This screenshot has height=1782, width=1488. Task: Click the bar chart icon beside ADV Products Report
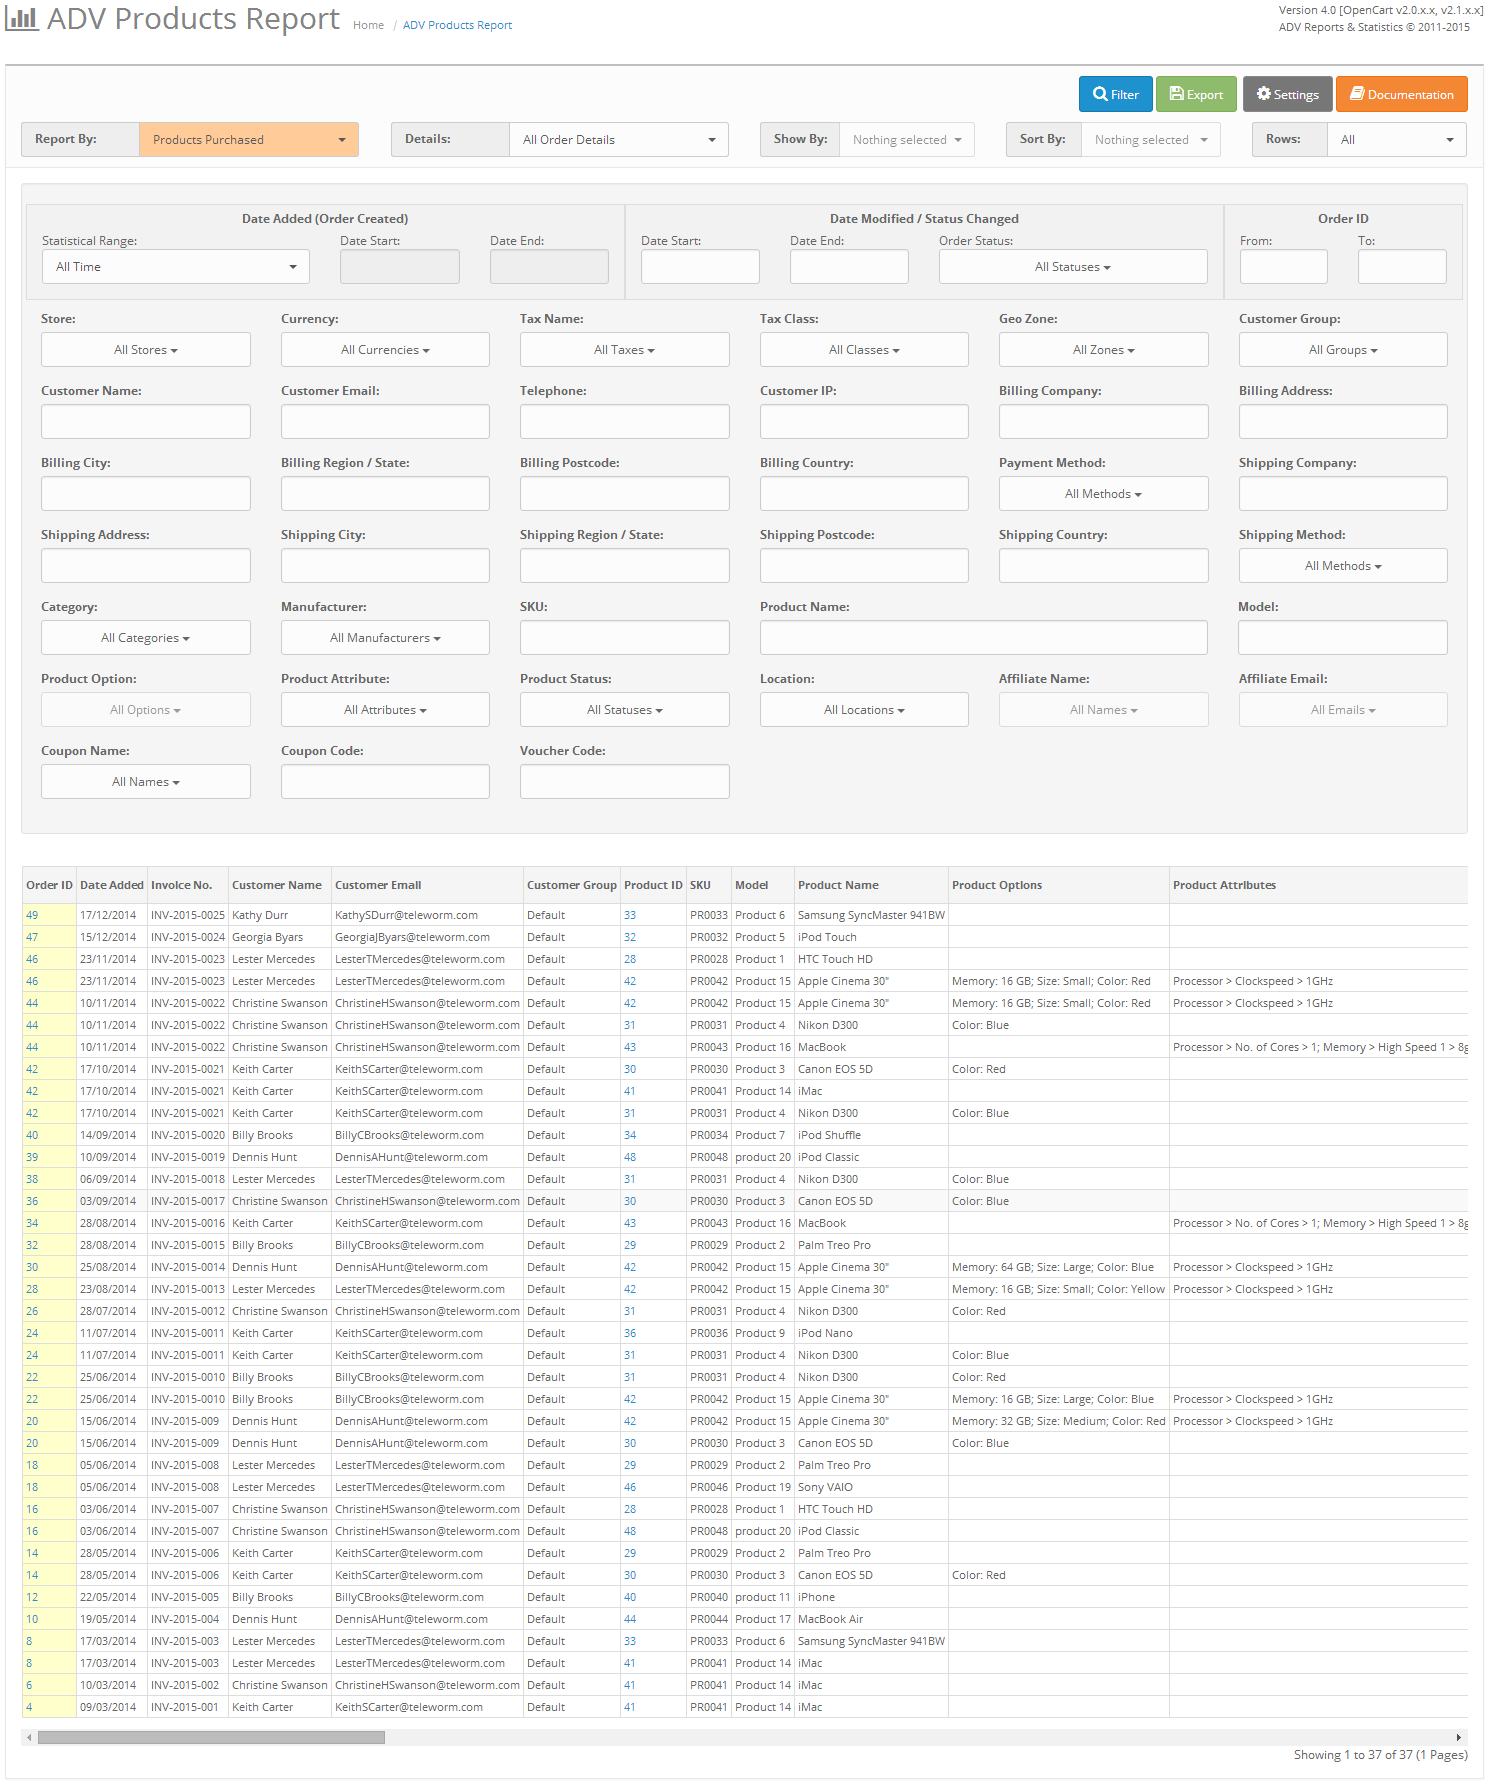pos(22,19)
